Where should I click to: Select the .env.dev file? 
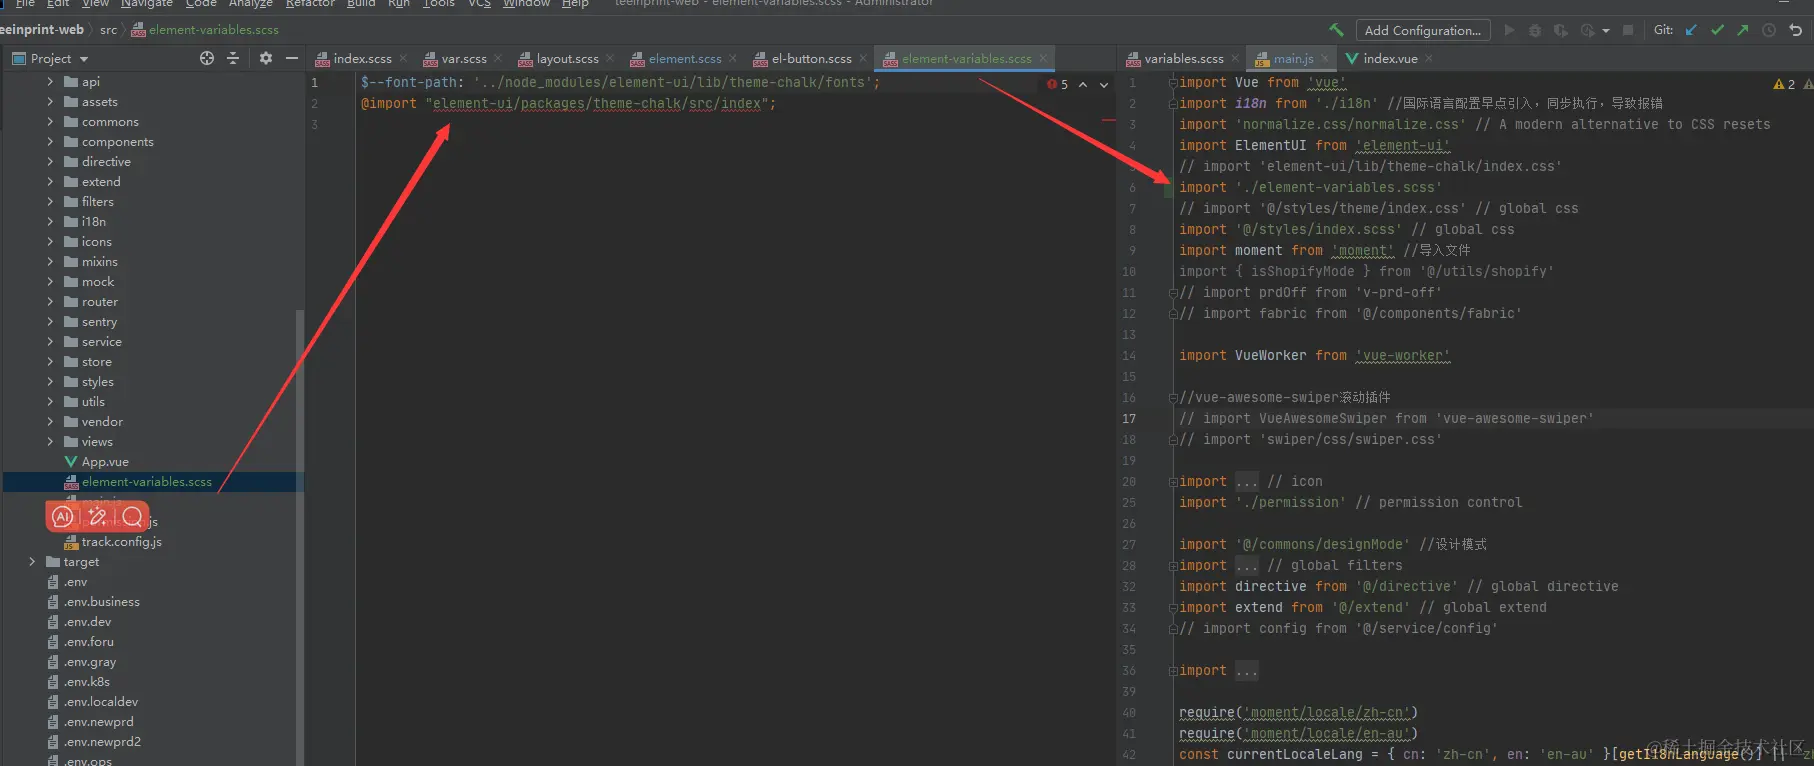87,622
